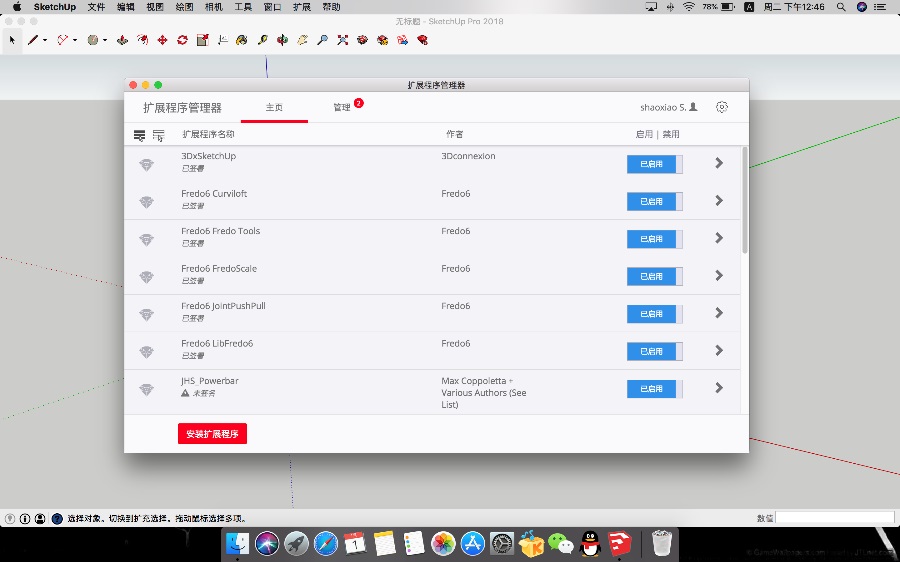900x562 pixels.
Task: Click the Instructor question mark icon
Action: pyautogui.click(x=57, y=518)
